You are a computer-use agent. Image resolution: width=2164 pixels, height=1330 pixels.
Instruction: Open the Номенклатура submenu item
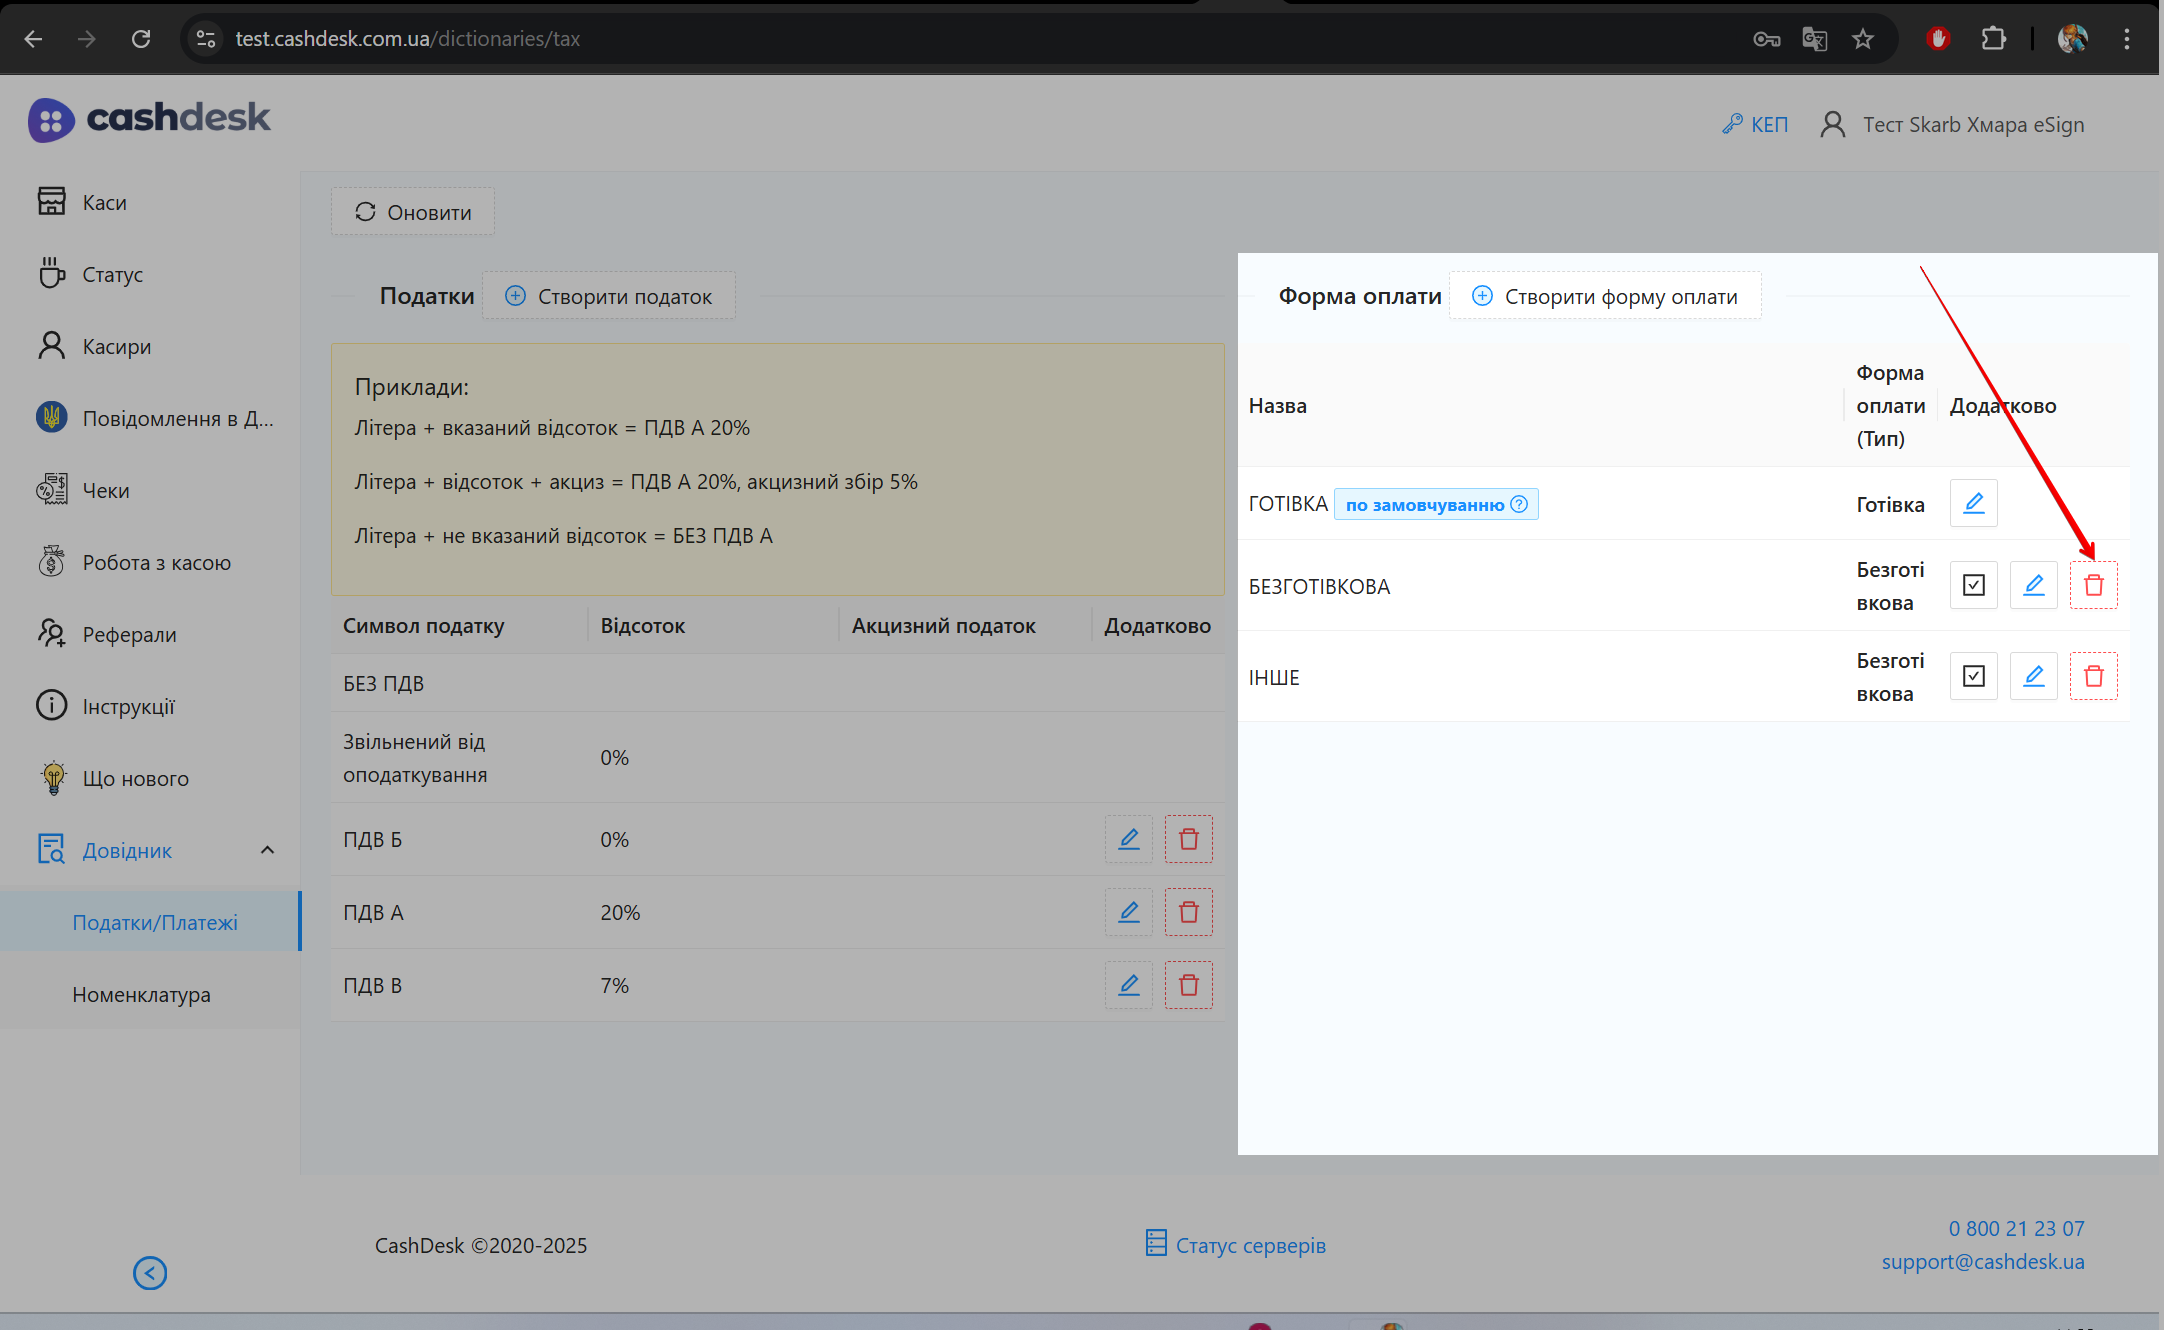[141, 994]
